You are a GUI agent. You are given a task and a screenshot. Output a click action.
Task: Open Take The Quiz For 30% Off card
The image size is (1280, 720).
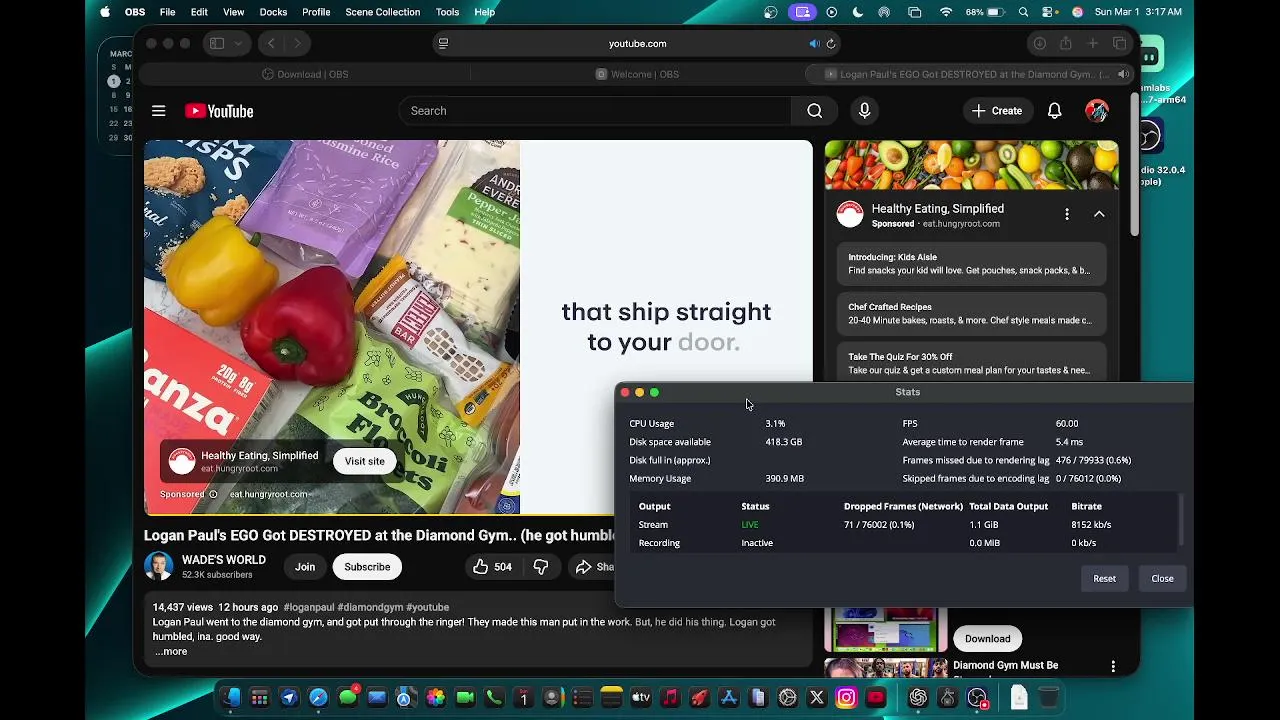coord(971,363)
